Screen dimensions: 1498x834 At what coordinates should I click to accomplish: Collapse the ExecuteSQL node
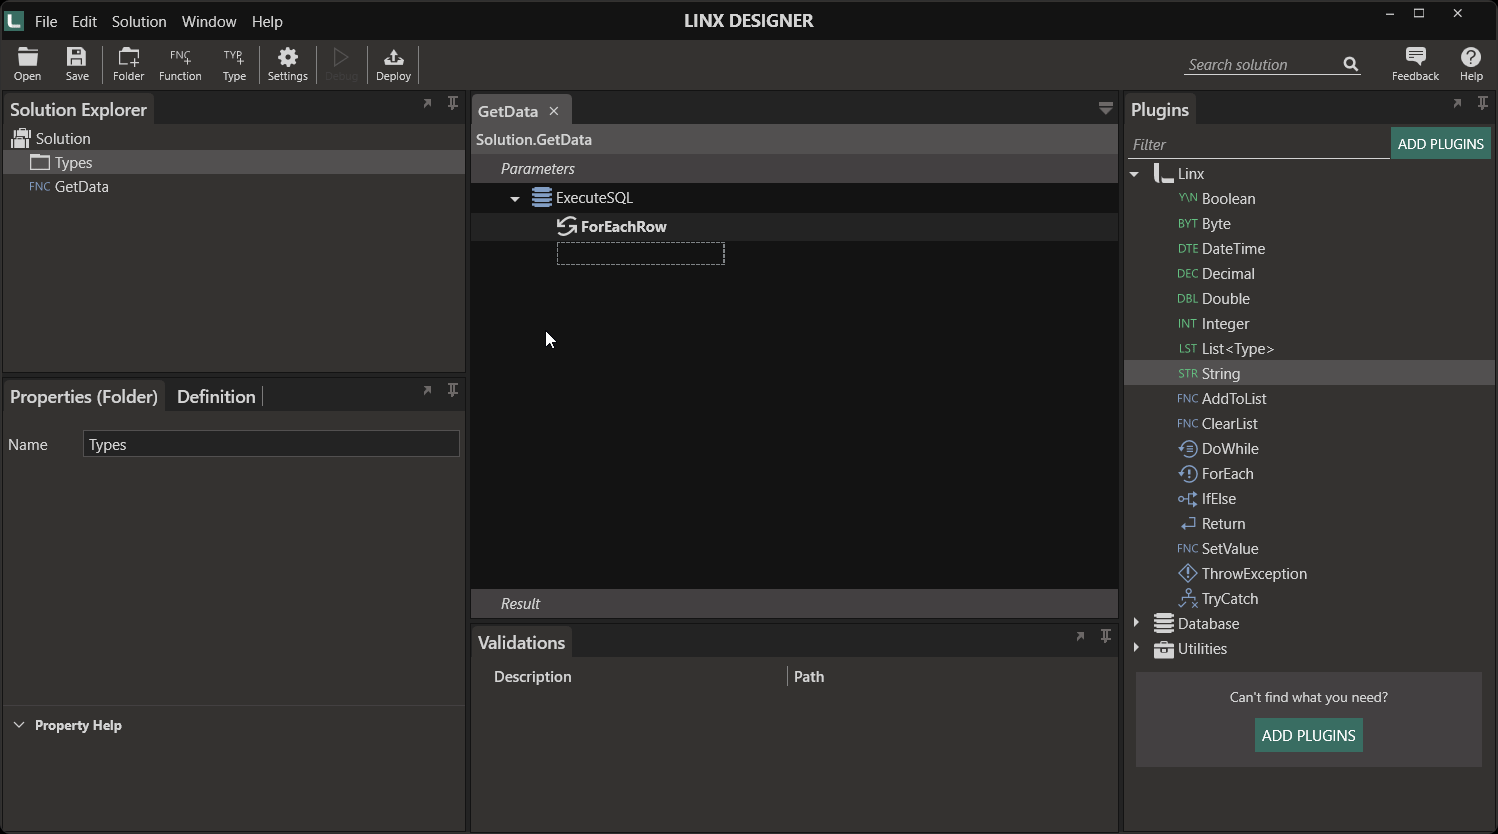[515, 198]
